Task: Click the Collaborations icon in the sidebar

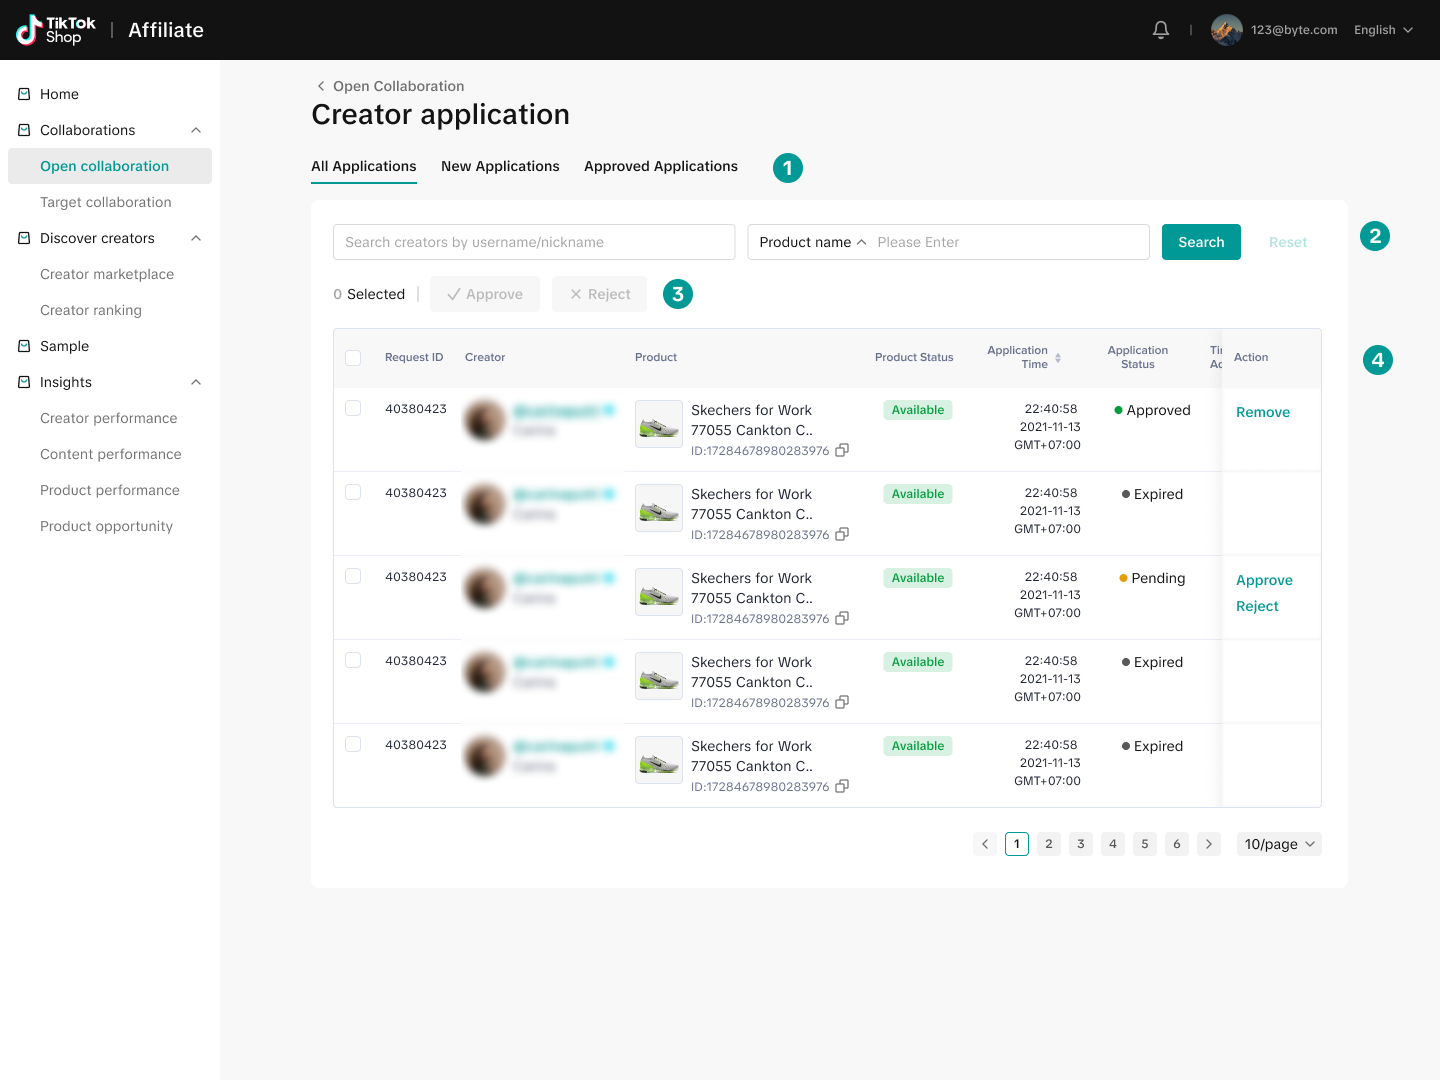Action: click(x=24, y=130)
